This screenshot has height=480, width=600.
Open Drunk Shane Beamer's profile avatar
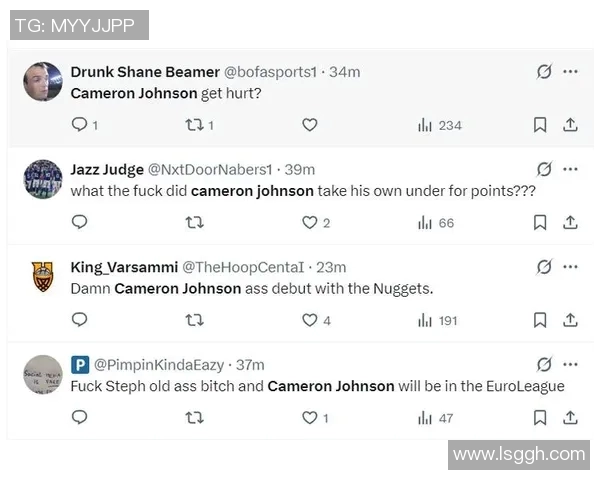click(x=43, y=82)
